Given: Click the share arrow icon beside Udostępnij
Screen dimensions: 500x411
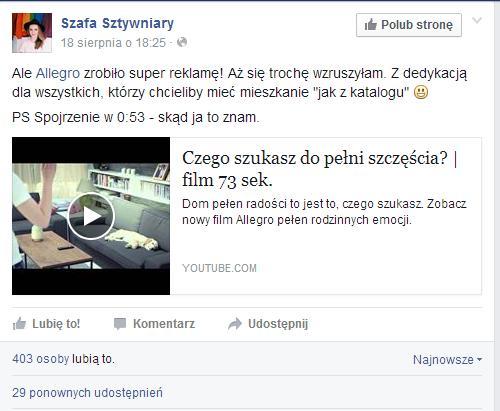Looking at the screenshot, I should pos(235,324).
